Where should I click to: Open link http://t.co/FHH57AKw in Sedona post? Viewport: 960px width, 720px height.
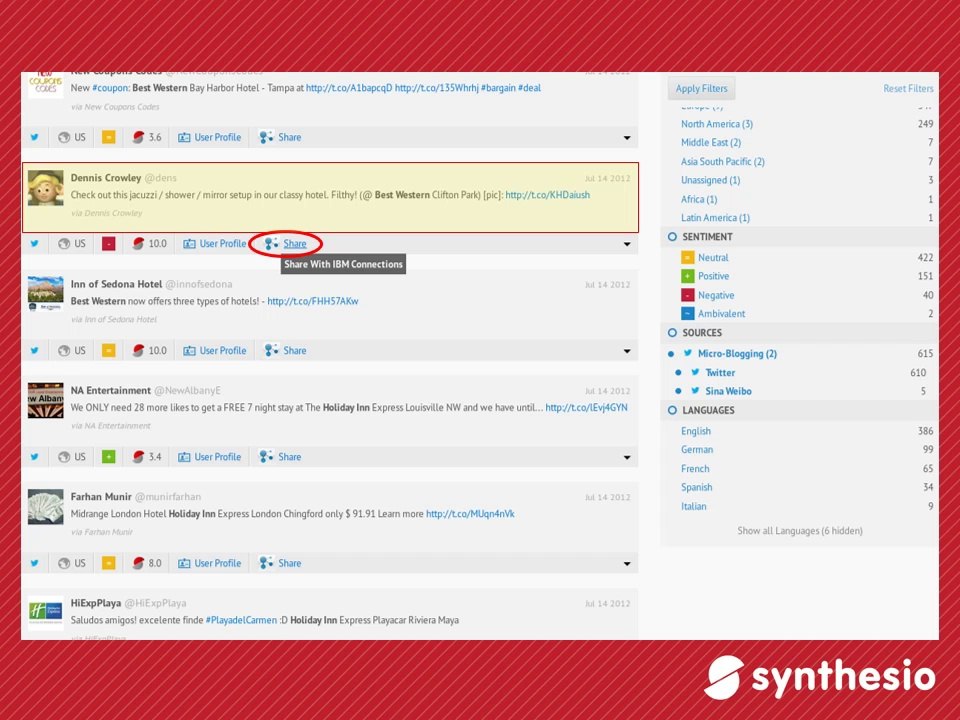click(312, 301)
